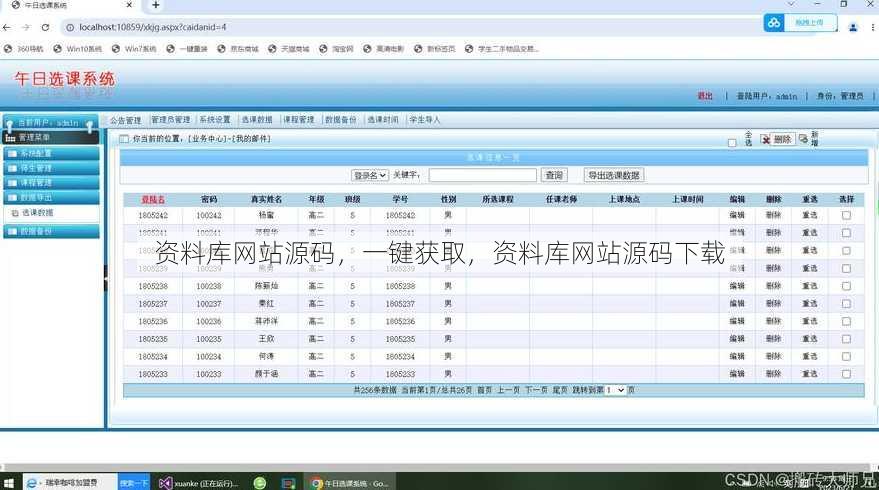Click the Windows Start button
Screen dimensions: 879x490
(x=9, y=483)
